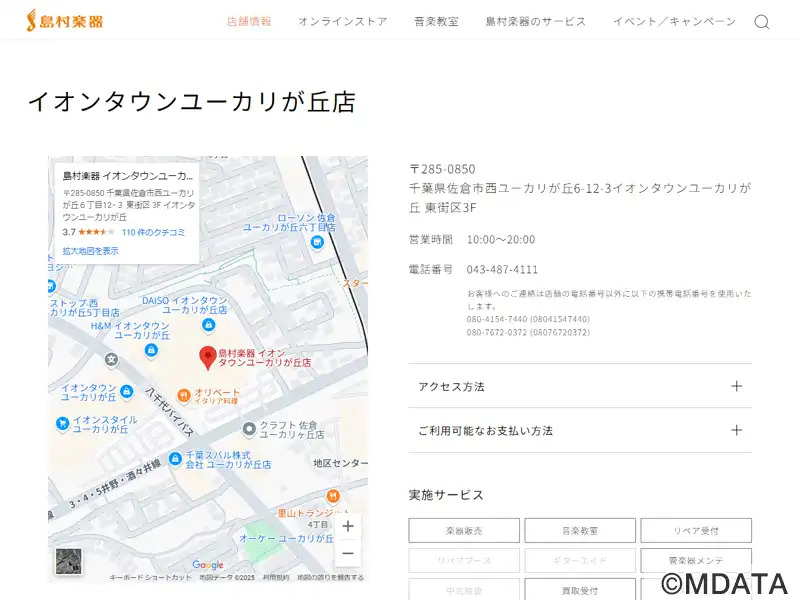Image resolution: width=800 pixels, height=600 pixels.
Task: Click the 買取受付 service button
Action: 580,590
